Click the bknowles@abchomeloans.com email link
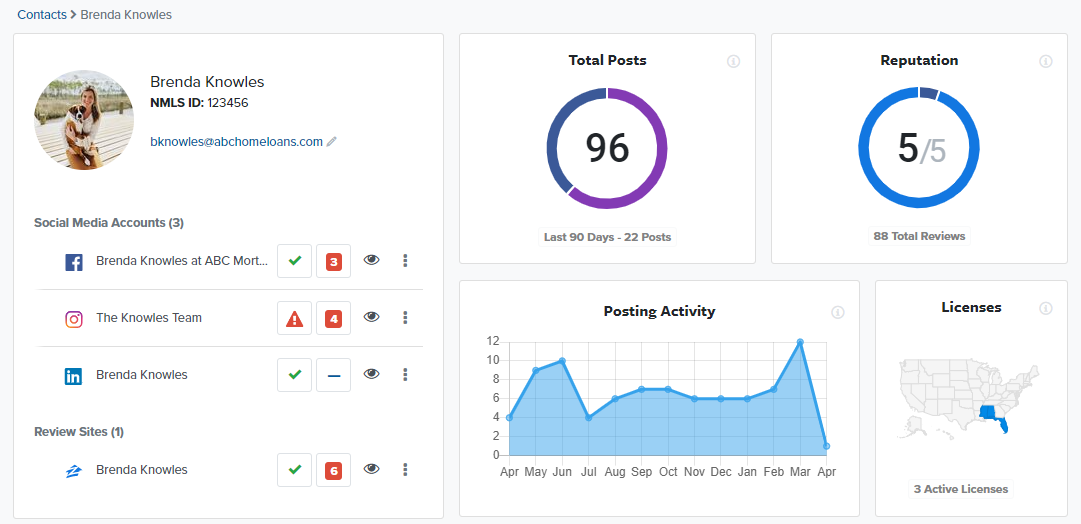Screen dimensions: 1081x524 tap(236, 142)
